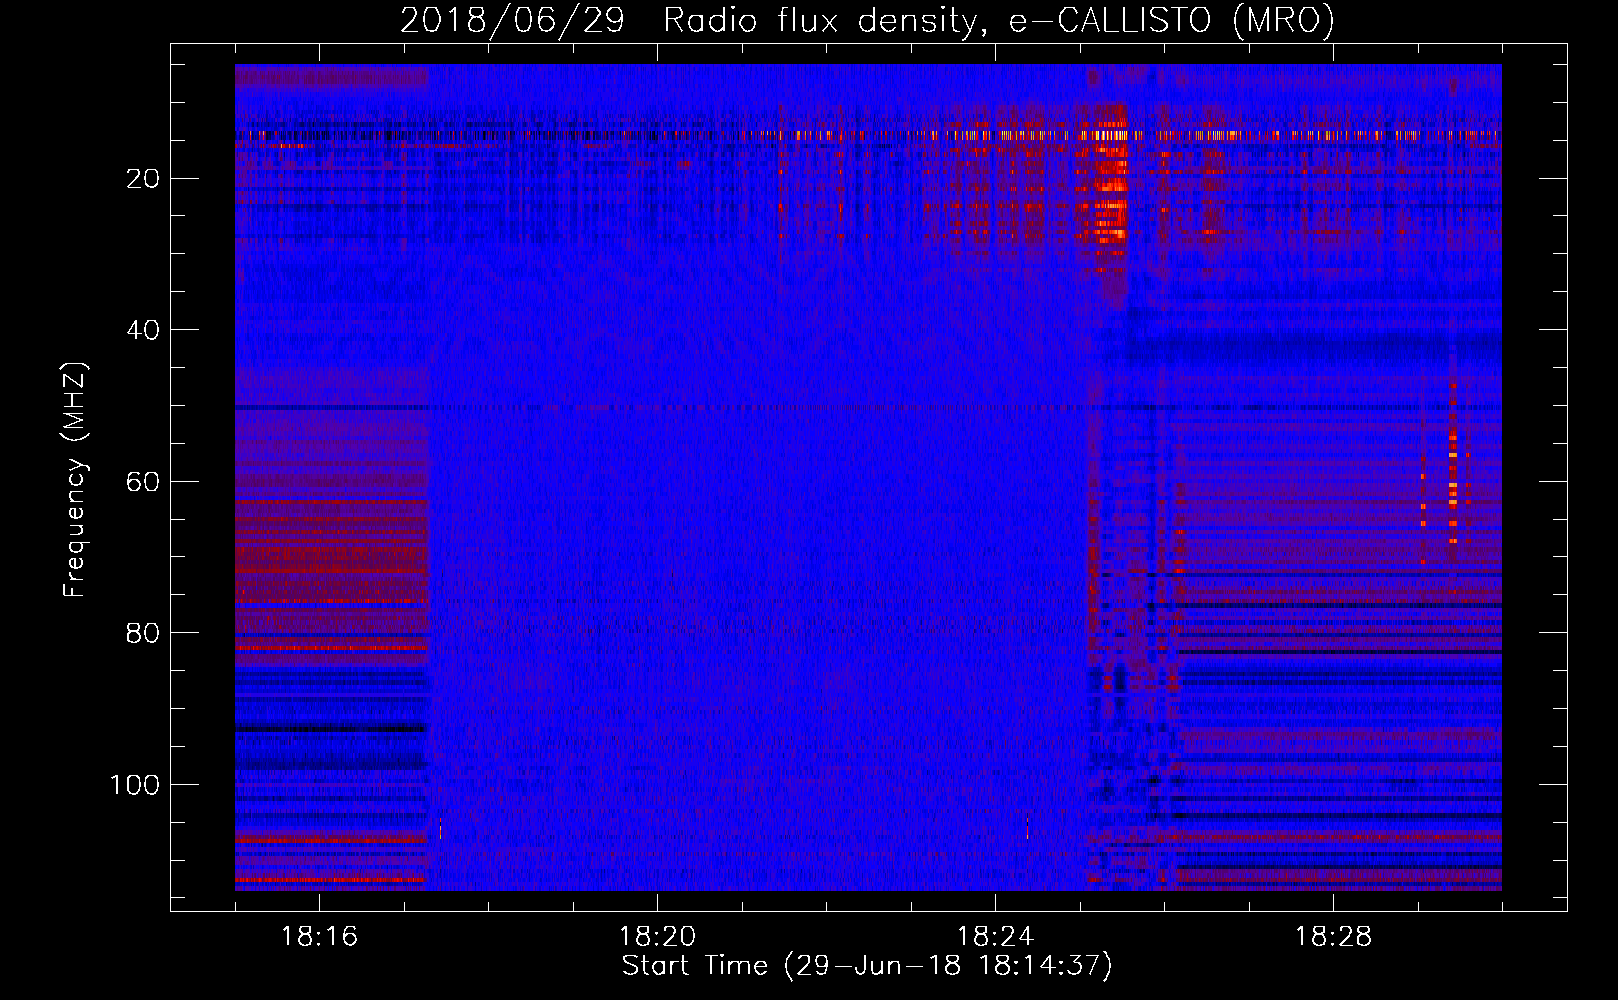Viewport: 1618px width, 1000px height.
Task: Click the "Start Time (29-Jun-18 18:14:37)" label
Action: (867, 966)
